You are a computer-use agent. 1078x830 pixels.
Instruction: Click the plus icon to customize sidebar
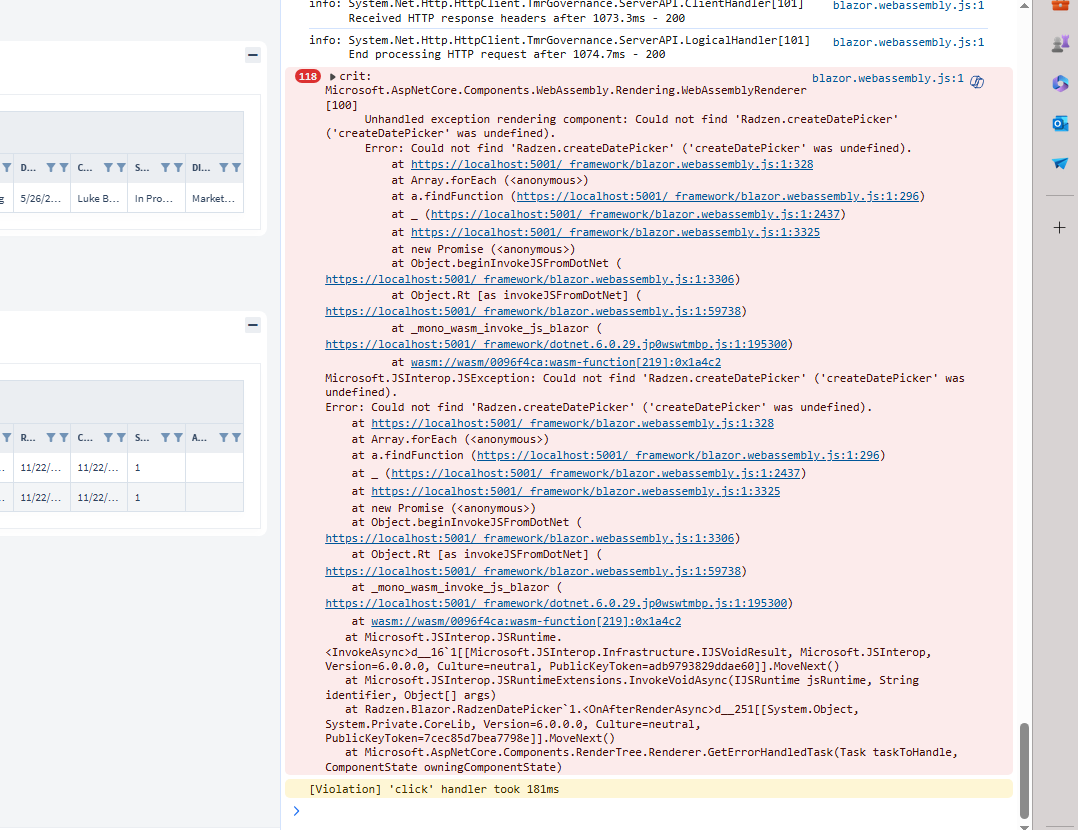1059,228
